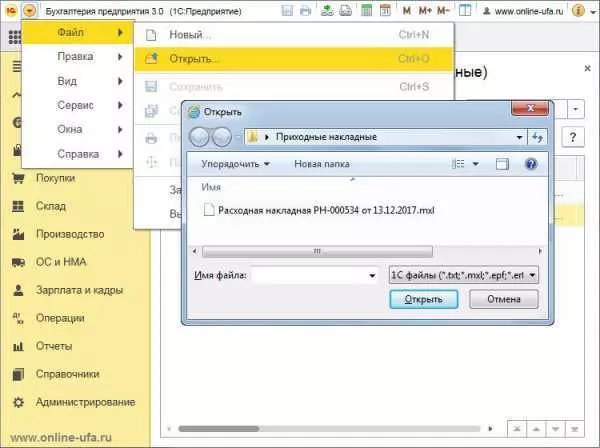Toggle the preview pane icon
The height and width of the screenshot is (448, 600).
coord(502,164)
